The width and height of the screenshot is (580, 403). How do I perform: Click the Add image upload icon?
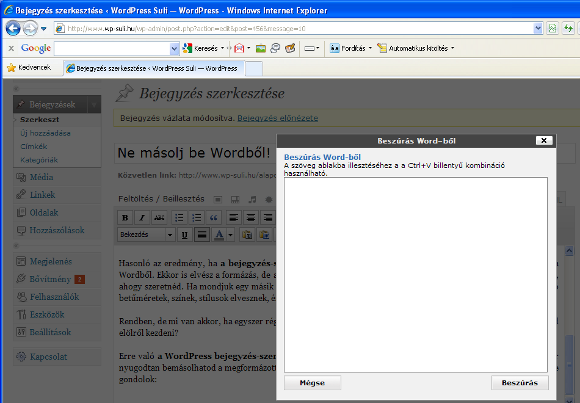(x=218, y=199)
